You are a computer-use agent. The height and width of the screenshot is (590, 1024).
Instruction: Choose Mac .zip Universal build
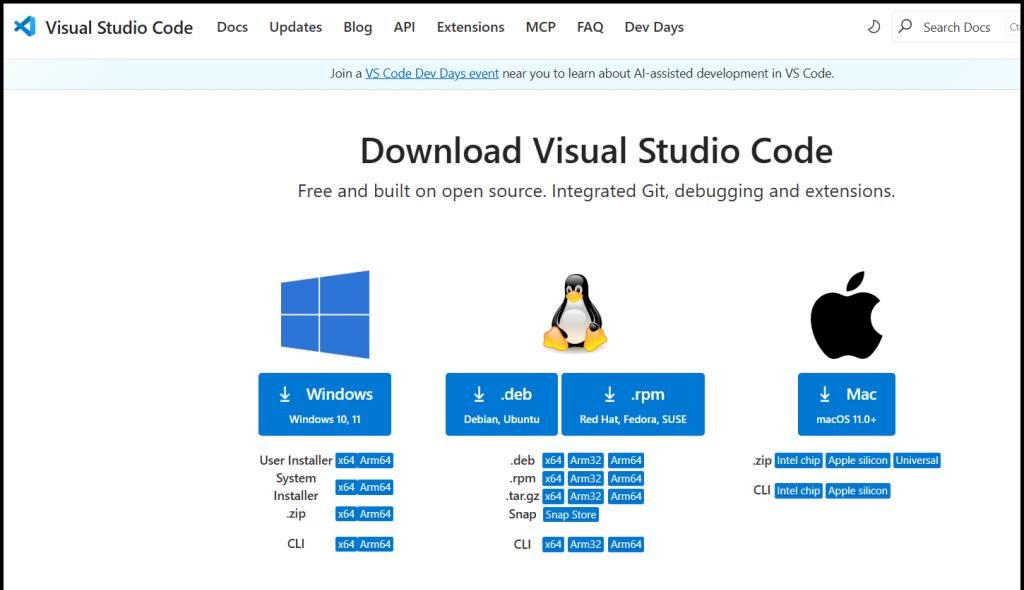point(917,461)
